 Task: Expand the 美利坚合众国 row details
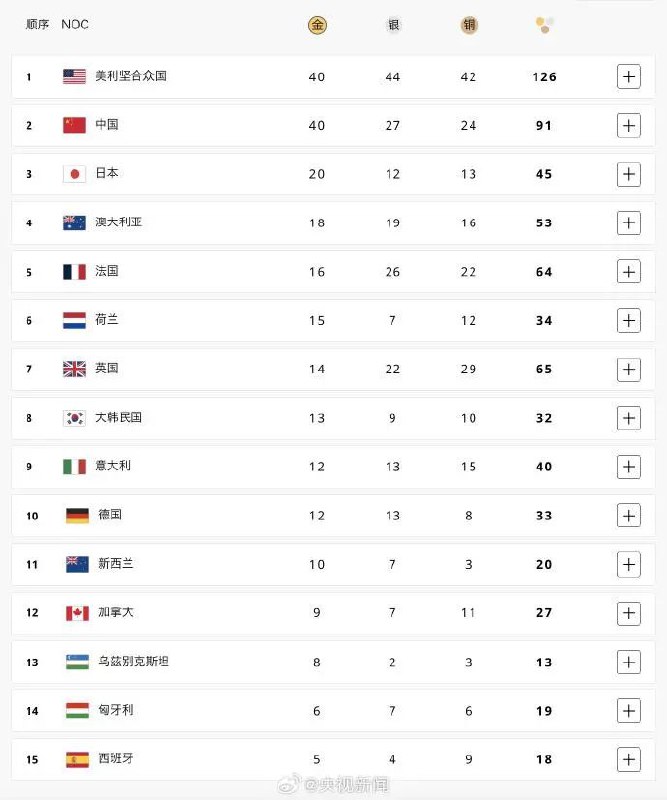pyautogui.click(x=628, y=76)
